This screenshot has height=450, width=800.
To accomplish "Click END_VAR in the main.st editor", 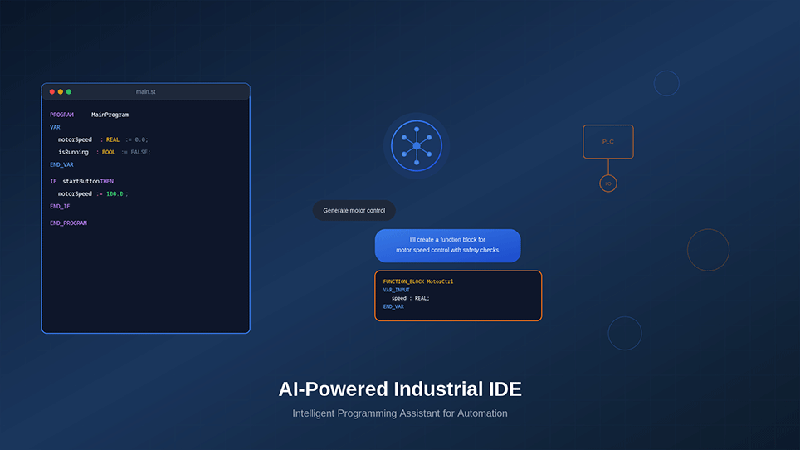I will point(62,165).
